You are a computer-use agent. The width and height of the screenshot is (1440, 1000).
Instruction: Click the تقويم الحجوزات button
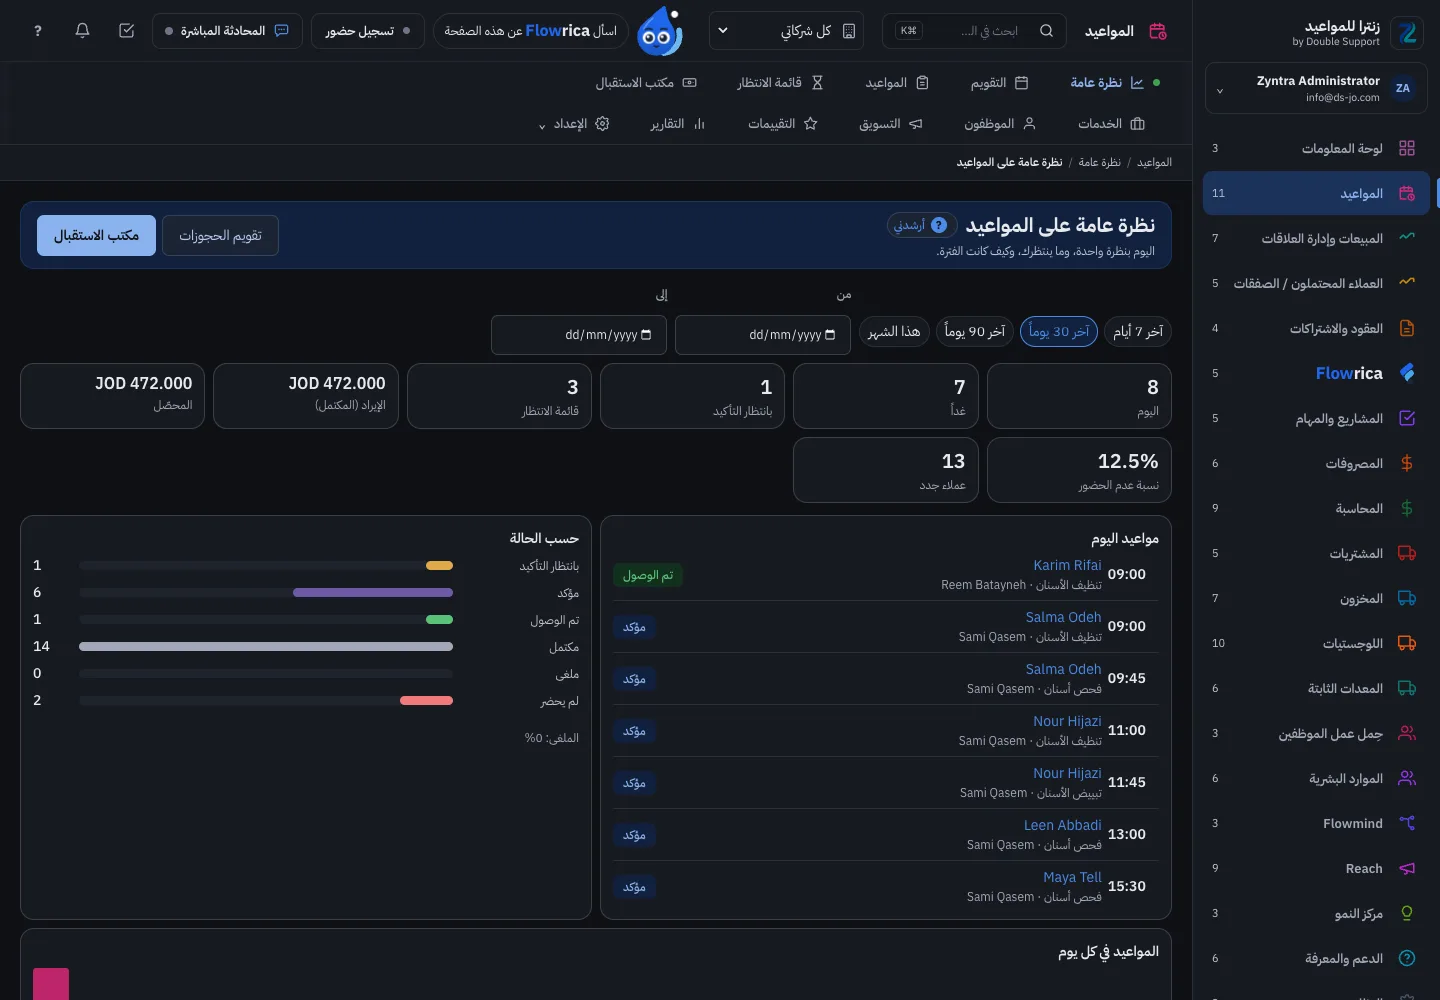click(x=220, y=235)
